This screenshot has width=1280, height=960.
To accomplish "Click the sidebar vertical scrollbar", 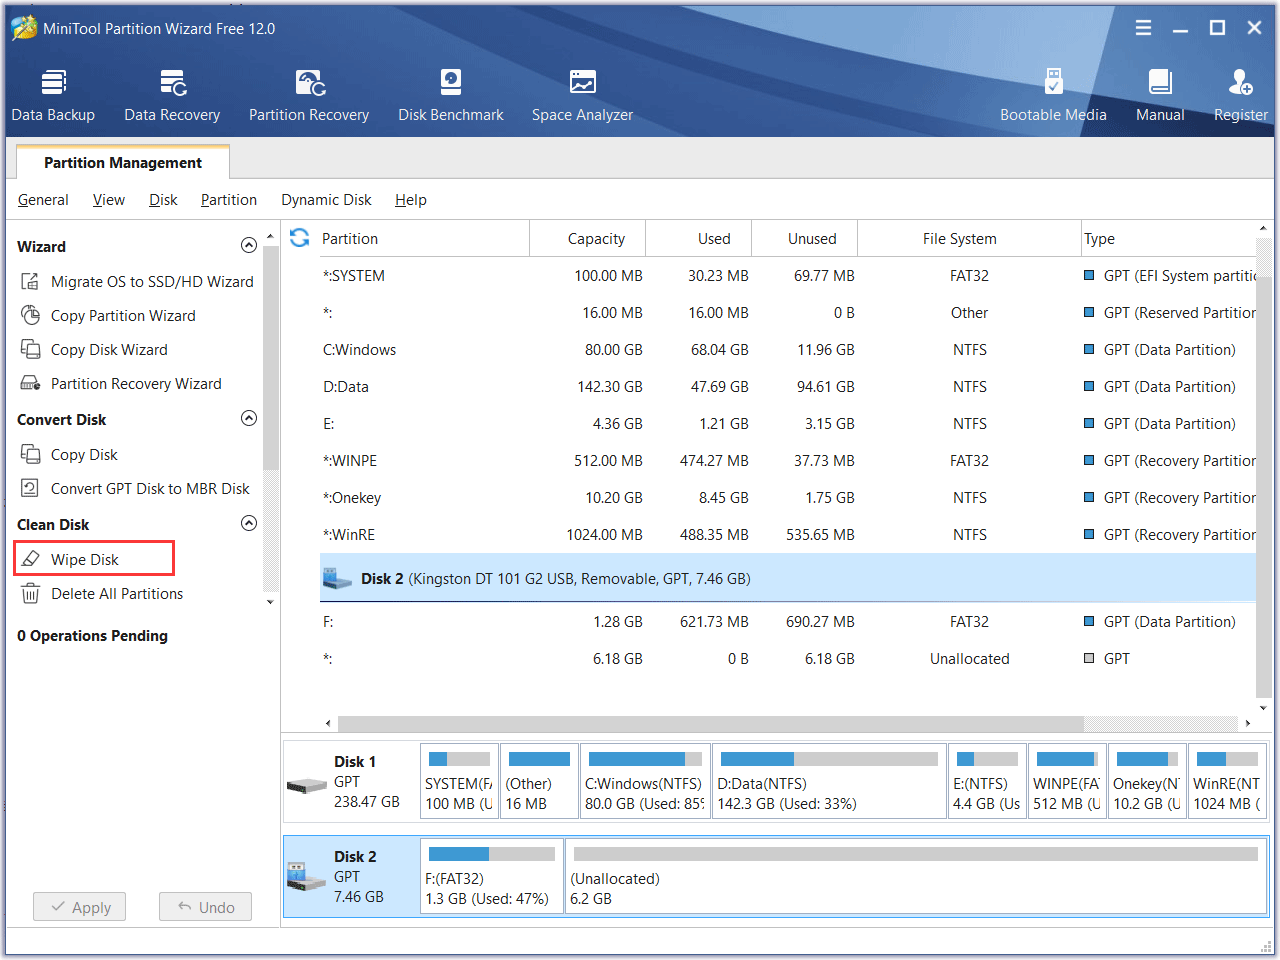I will (270, 358).
